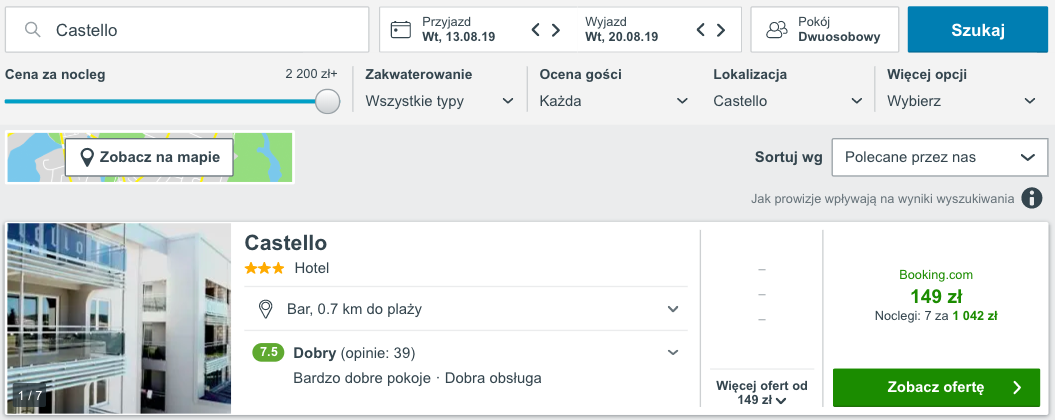Image resolution: width=1055 pixels, height=420 pixels.
Task: Click the commission info icon
Action: click(1030, 199)
